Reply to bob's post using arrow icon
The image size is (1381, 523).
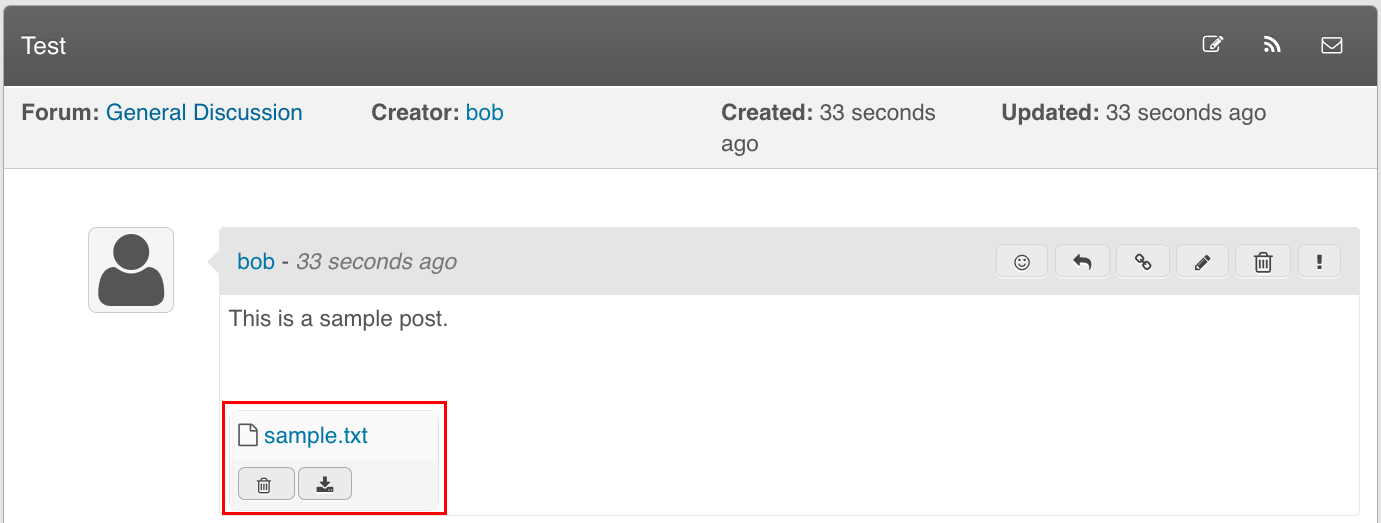tap(1082, 262)
